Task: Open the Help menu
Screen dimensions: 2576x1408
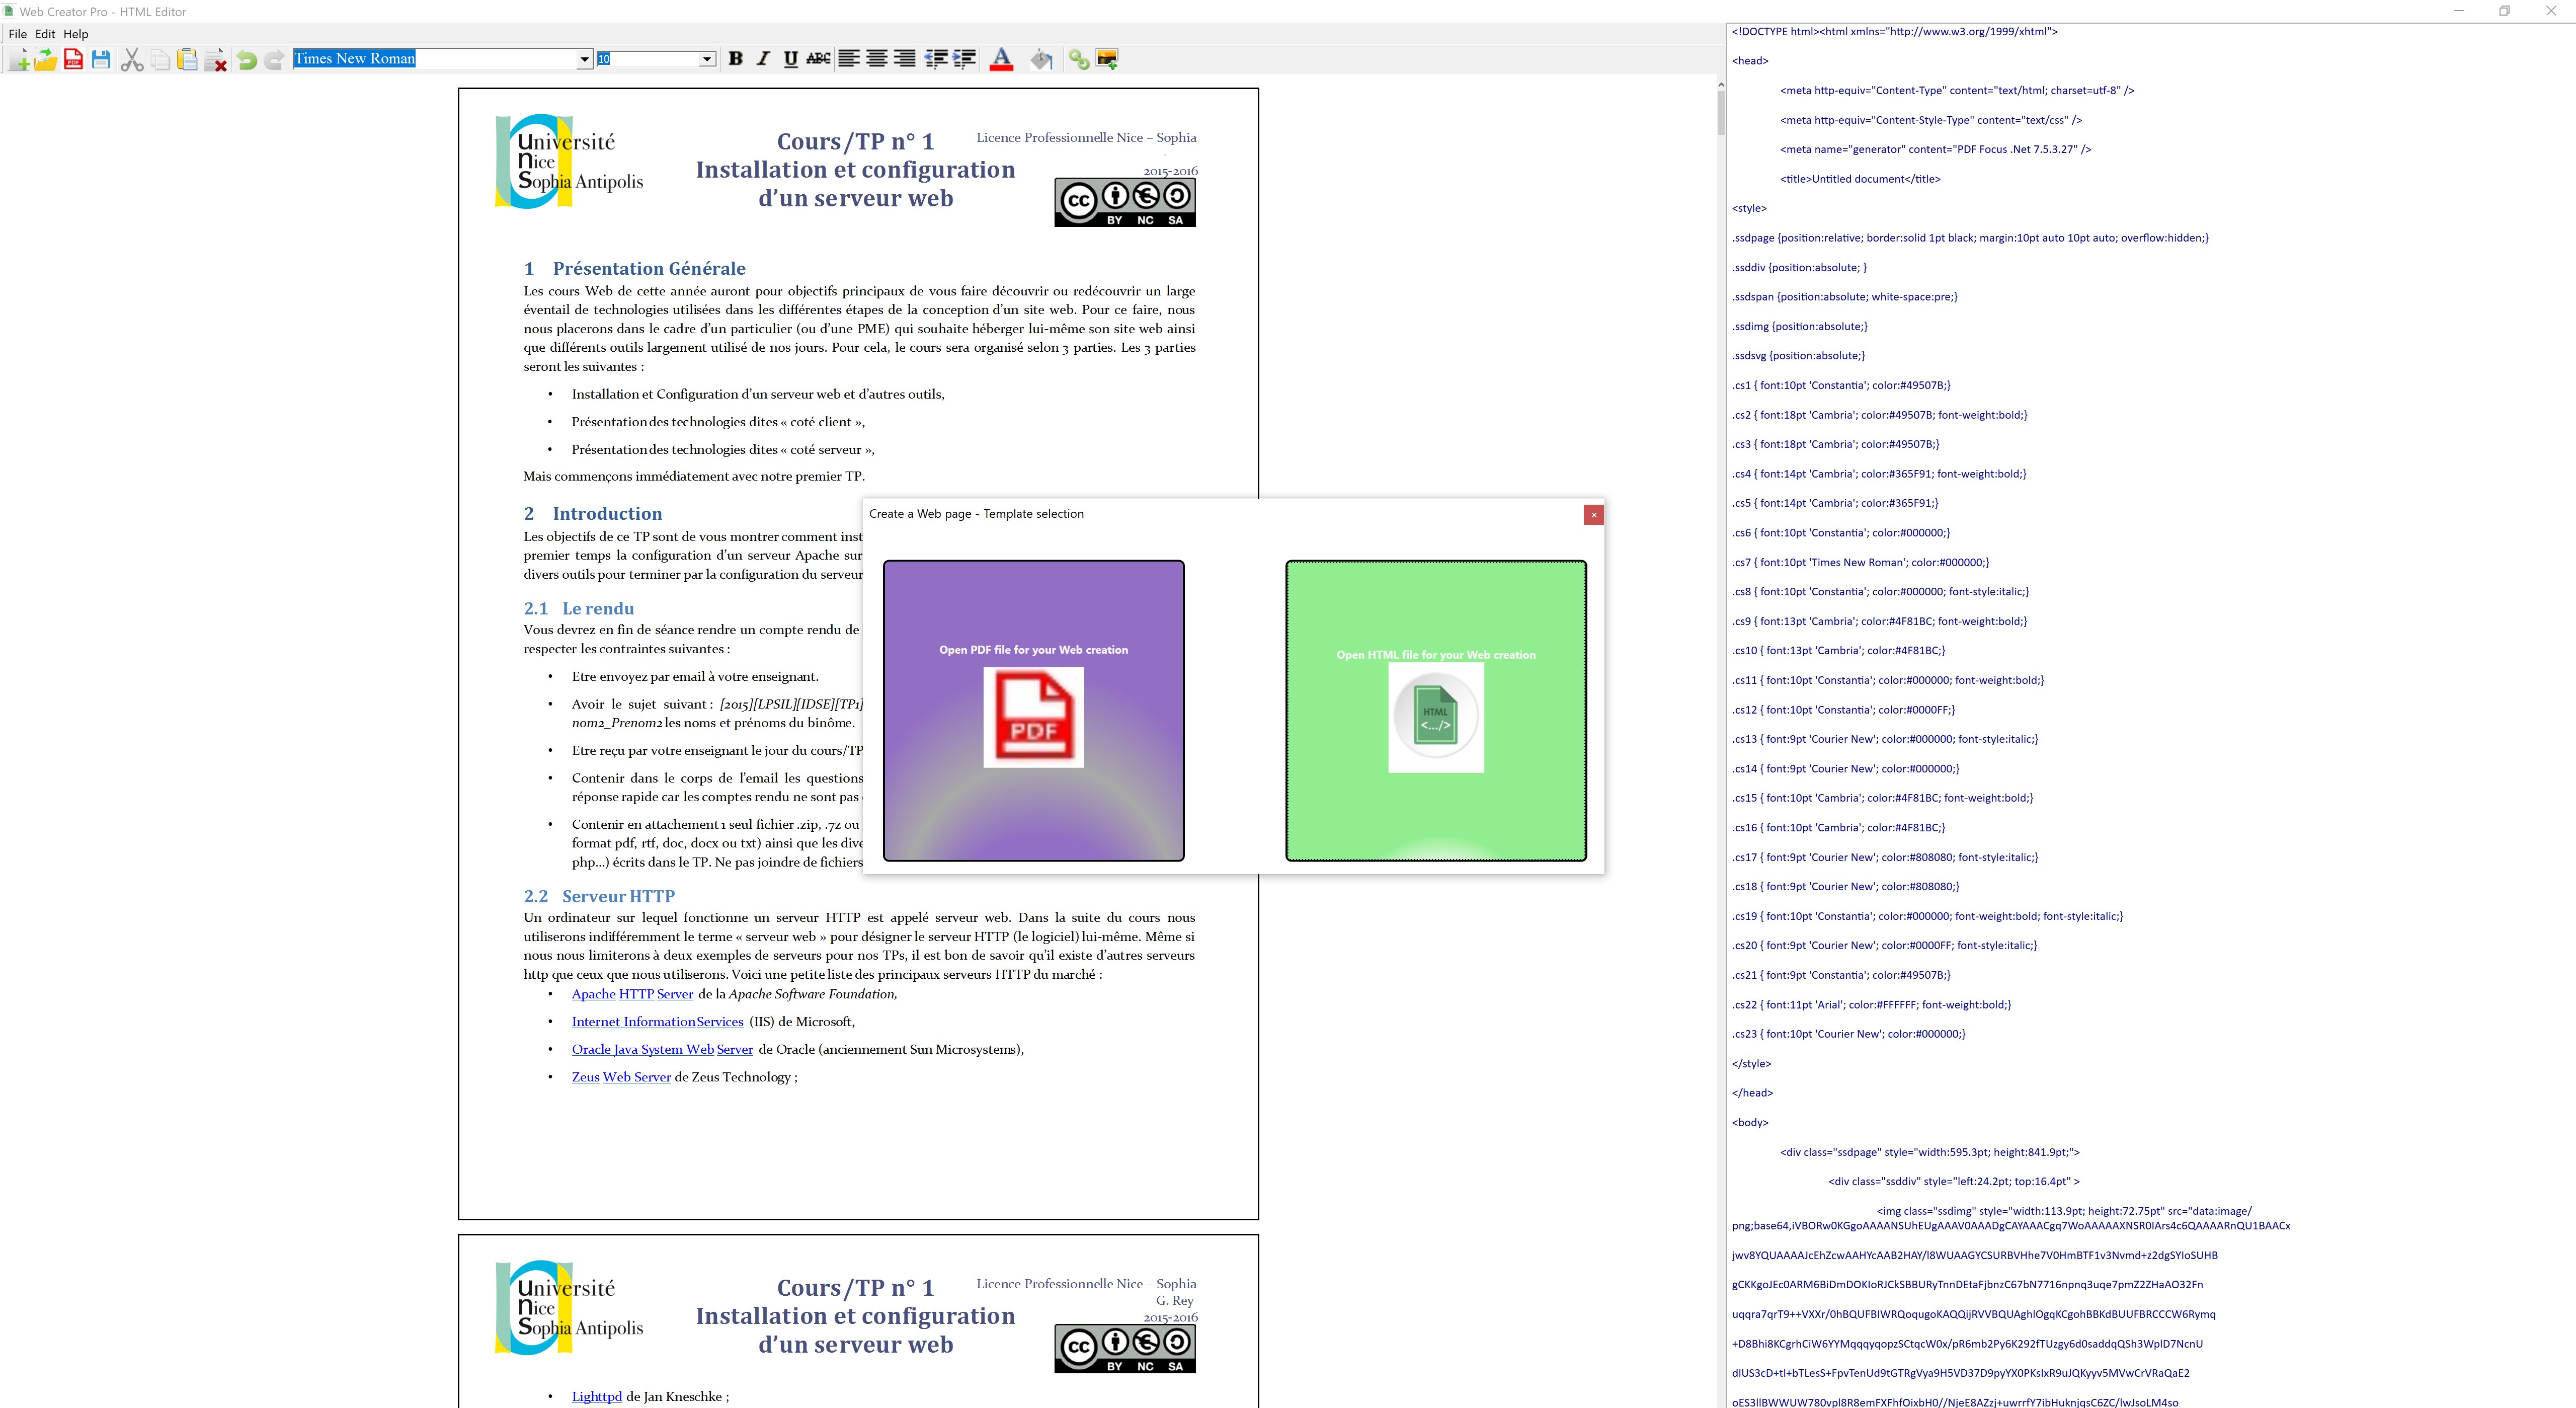Action: point(76,34)
